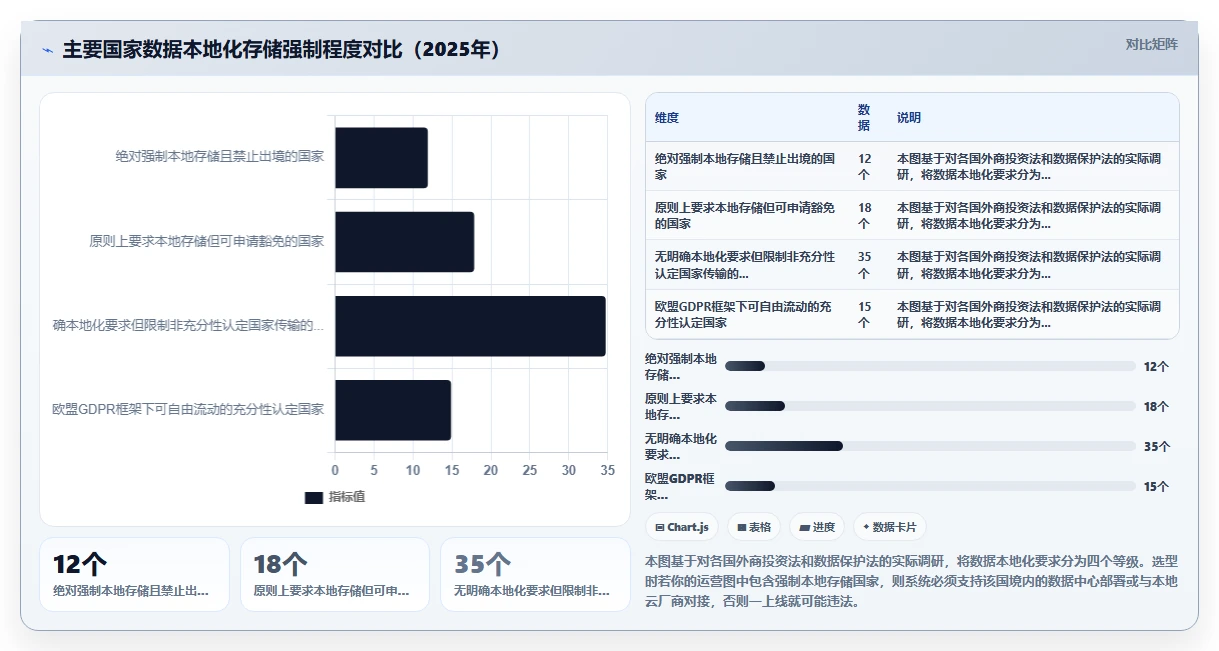Click x-axis tick label 35
The height and width of the screenshot is (651, 1219).
(x=607, y=470)
